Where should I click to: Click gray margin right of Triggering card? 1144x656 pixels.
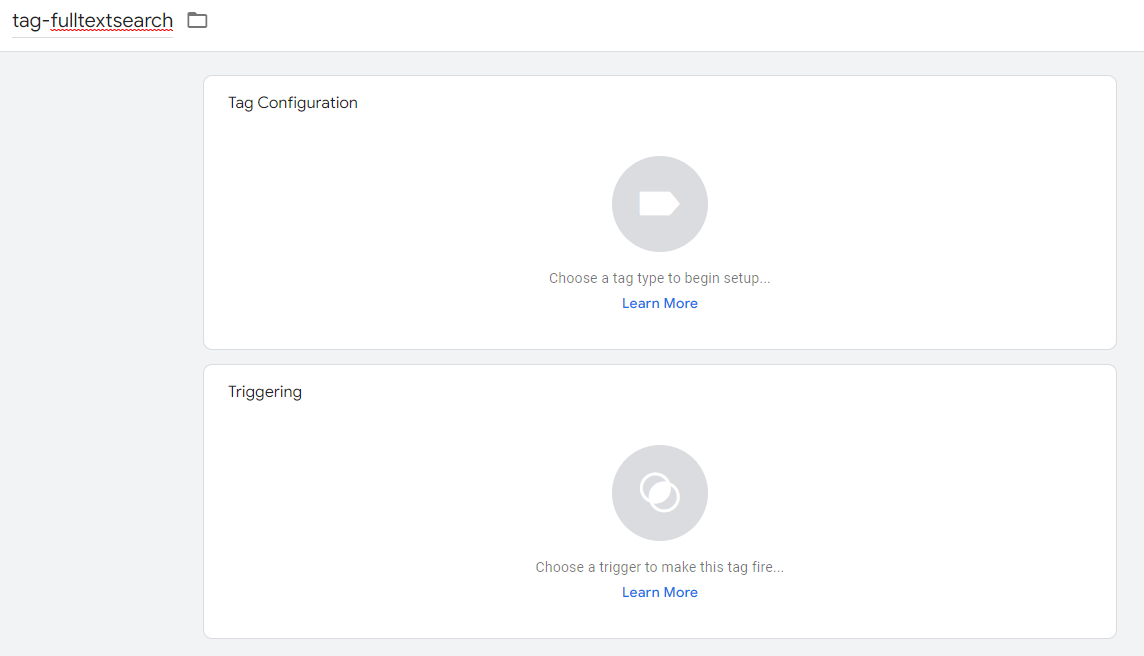1130,500
